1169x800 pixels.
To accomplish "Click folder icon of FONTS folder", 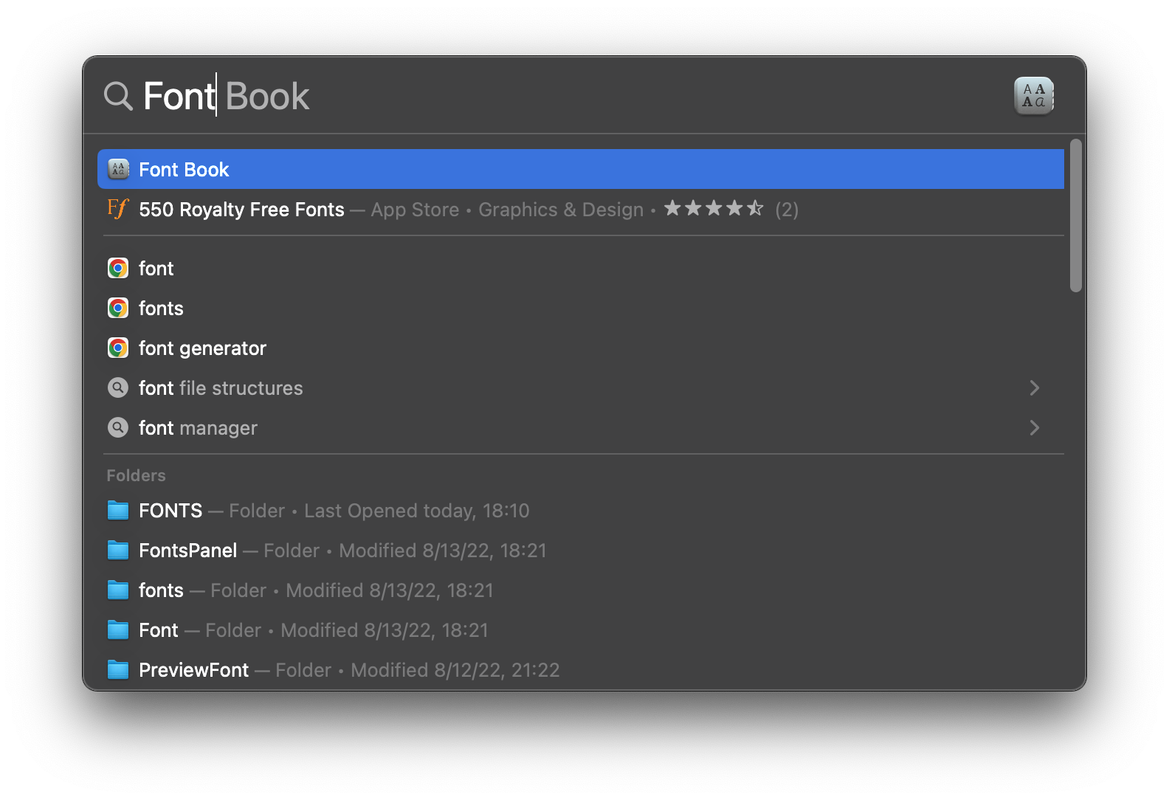I will click(x=118, y=510).
